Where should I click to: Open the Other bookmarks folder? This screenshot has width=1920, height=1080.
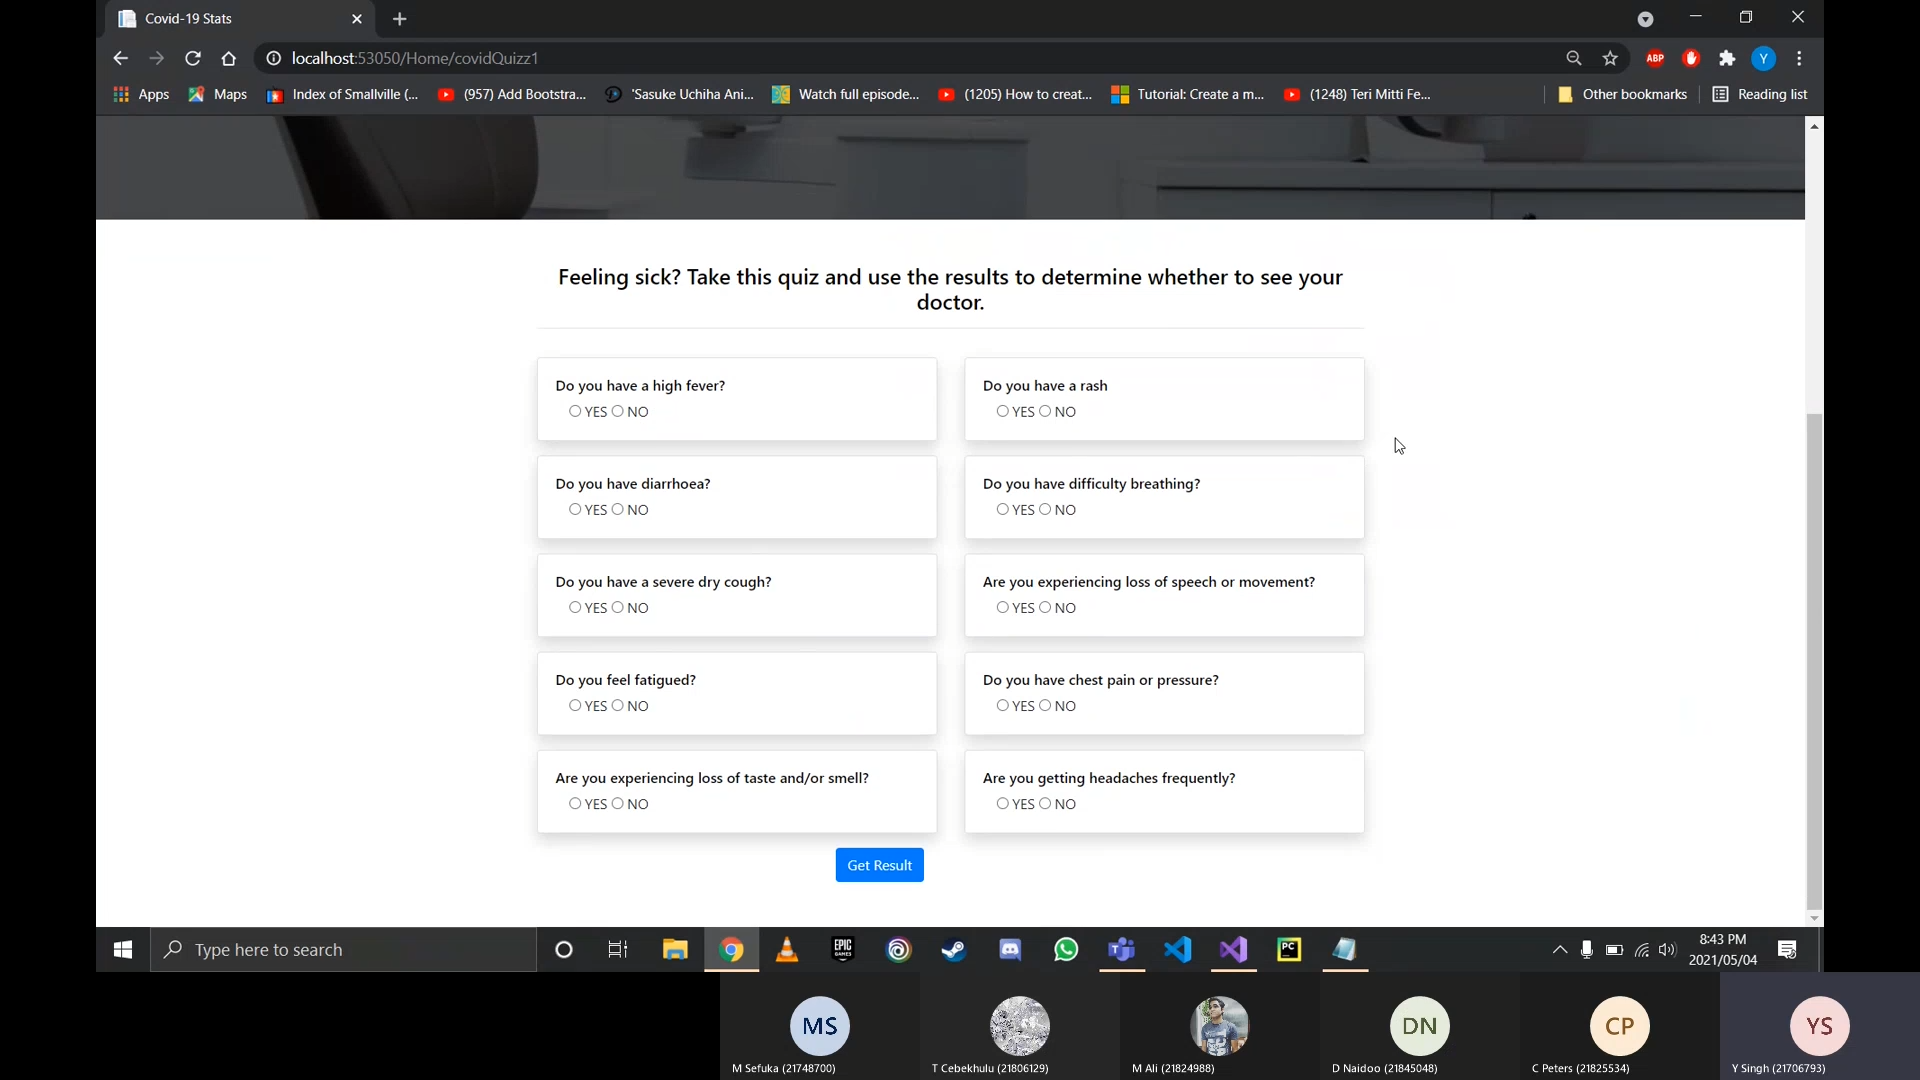1622,94
